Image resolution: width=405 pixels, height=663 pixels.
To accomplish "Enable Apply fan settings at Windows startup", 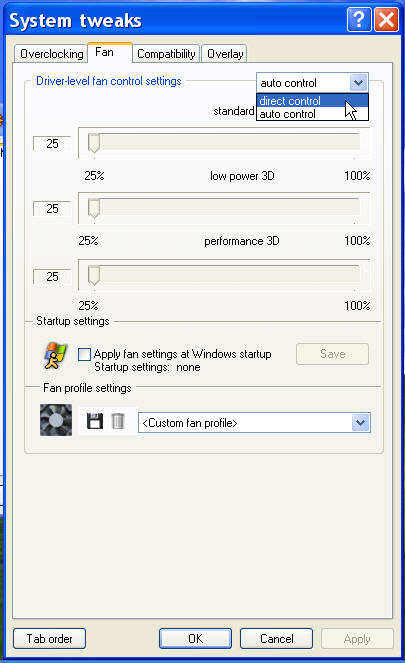I will coord(84,354).
